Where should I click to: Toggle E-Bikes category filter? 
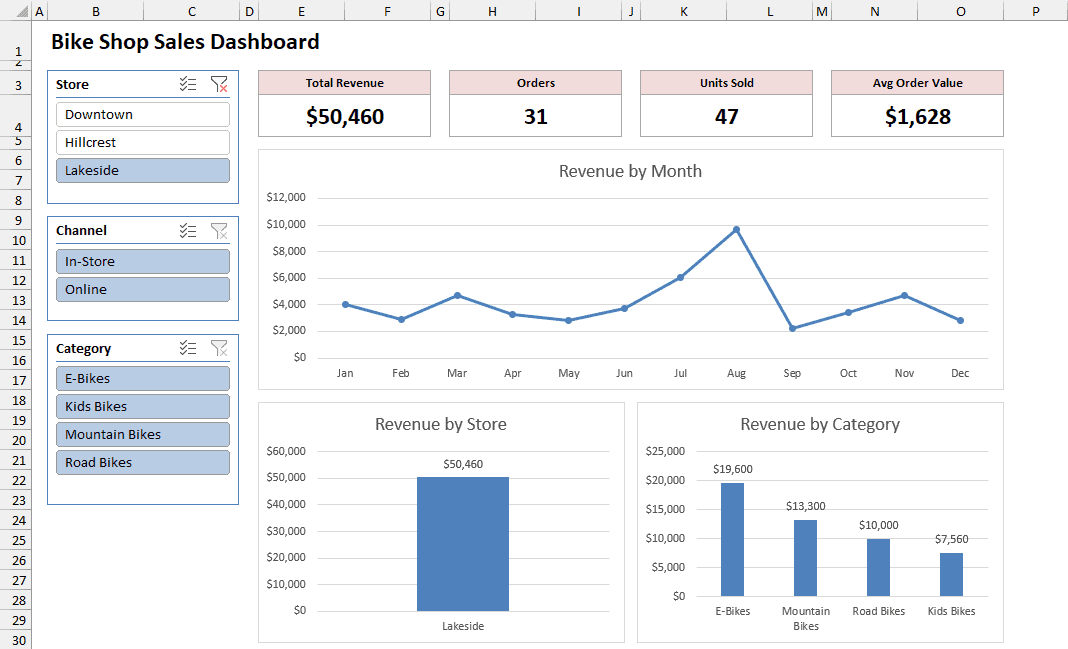(x=143, y=379)
